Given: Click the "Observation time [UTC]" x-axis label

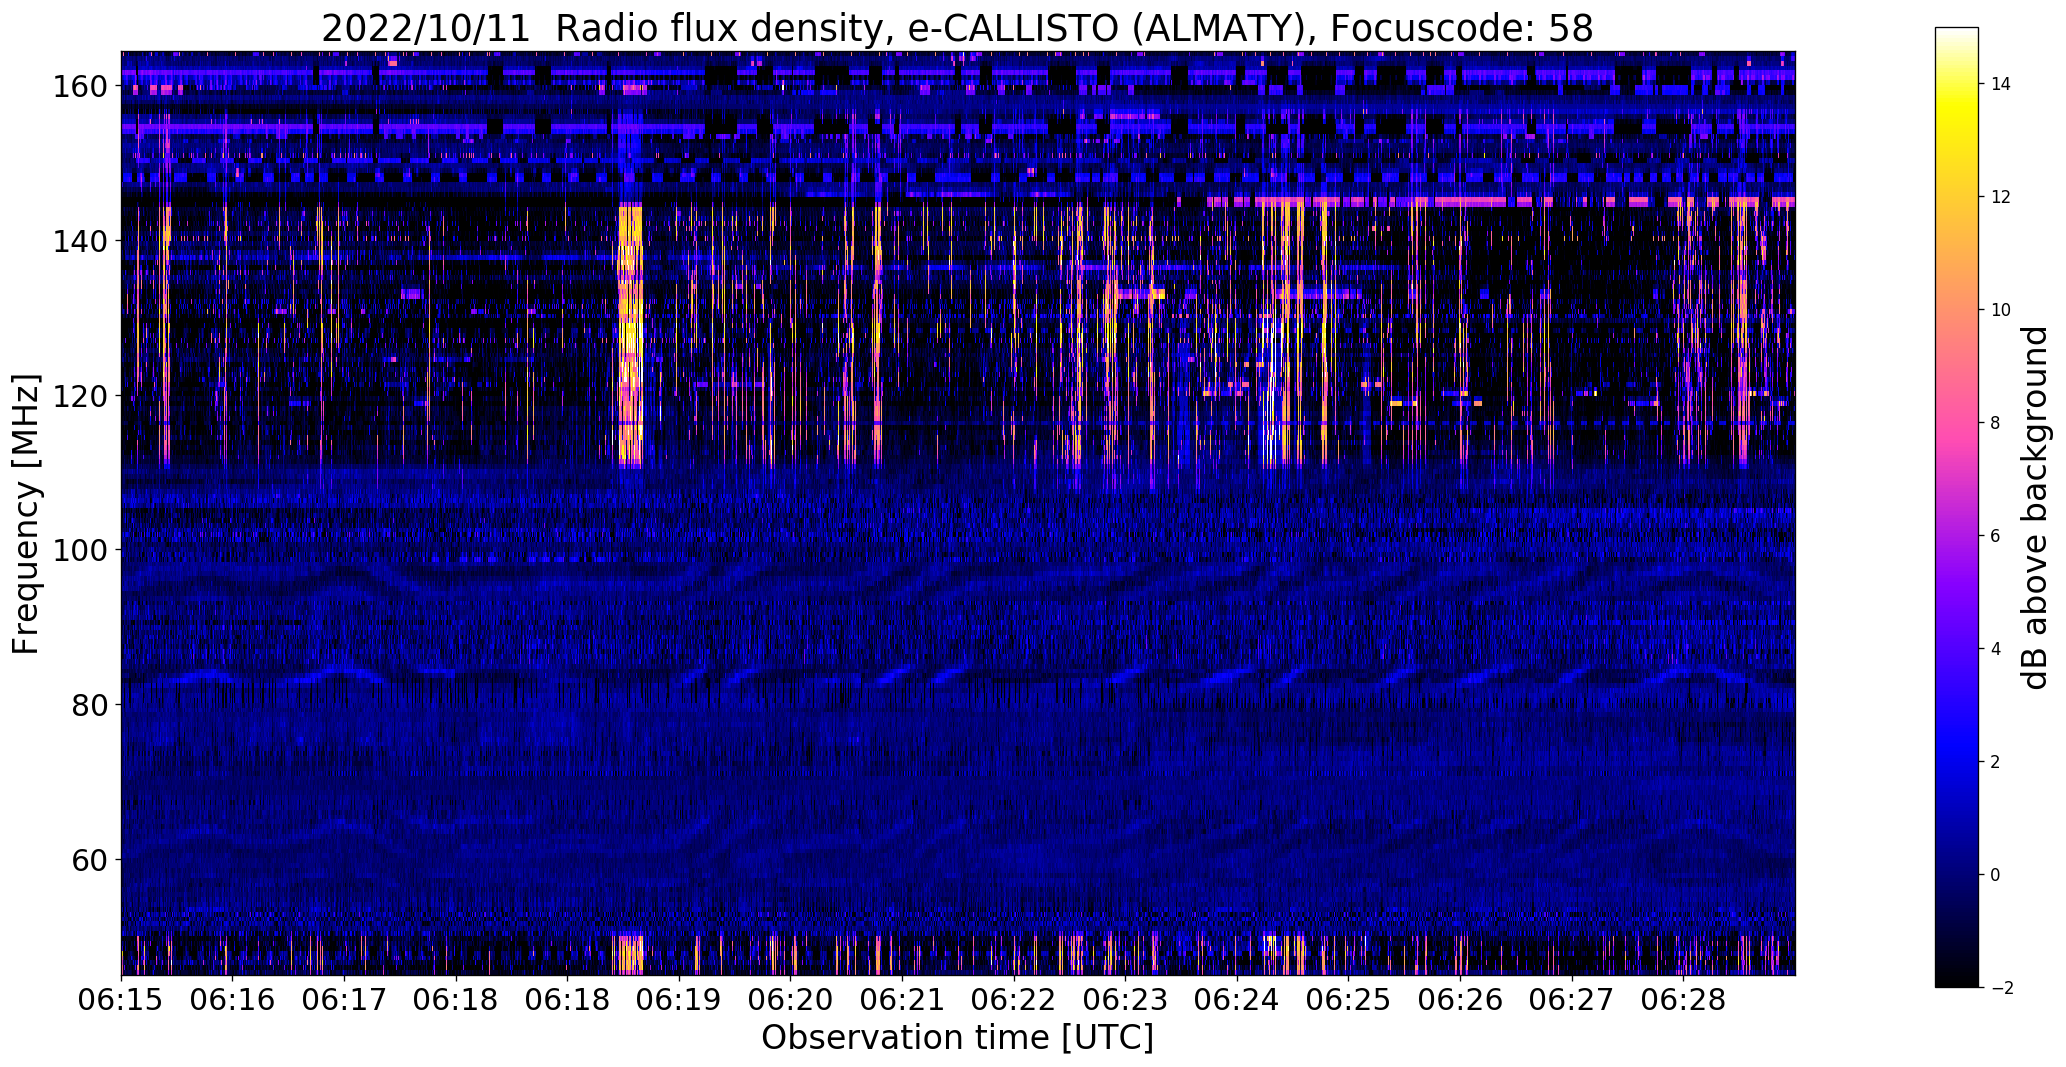Looking at the screenshot, I should pyautogui.click(x=957, y=1038).
